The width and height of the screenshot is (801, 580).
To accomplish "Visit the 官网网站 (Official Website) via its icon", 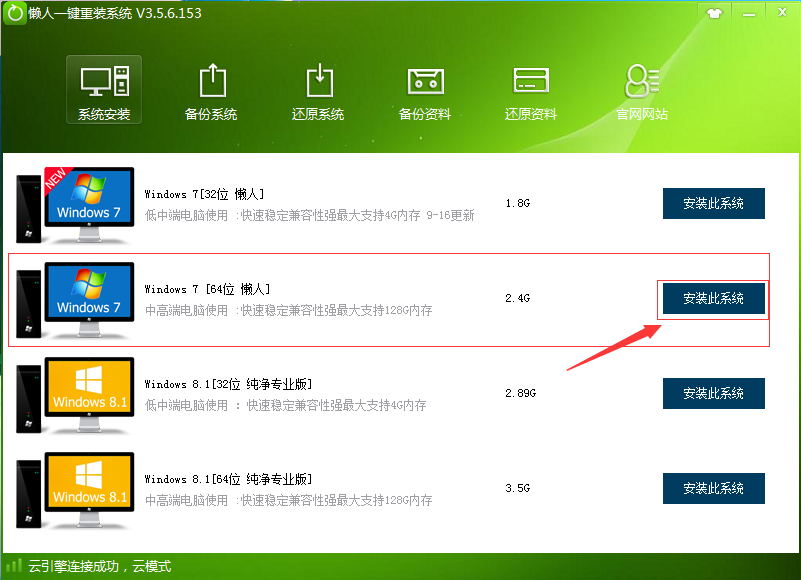I will tap(640, 88).
